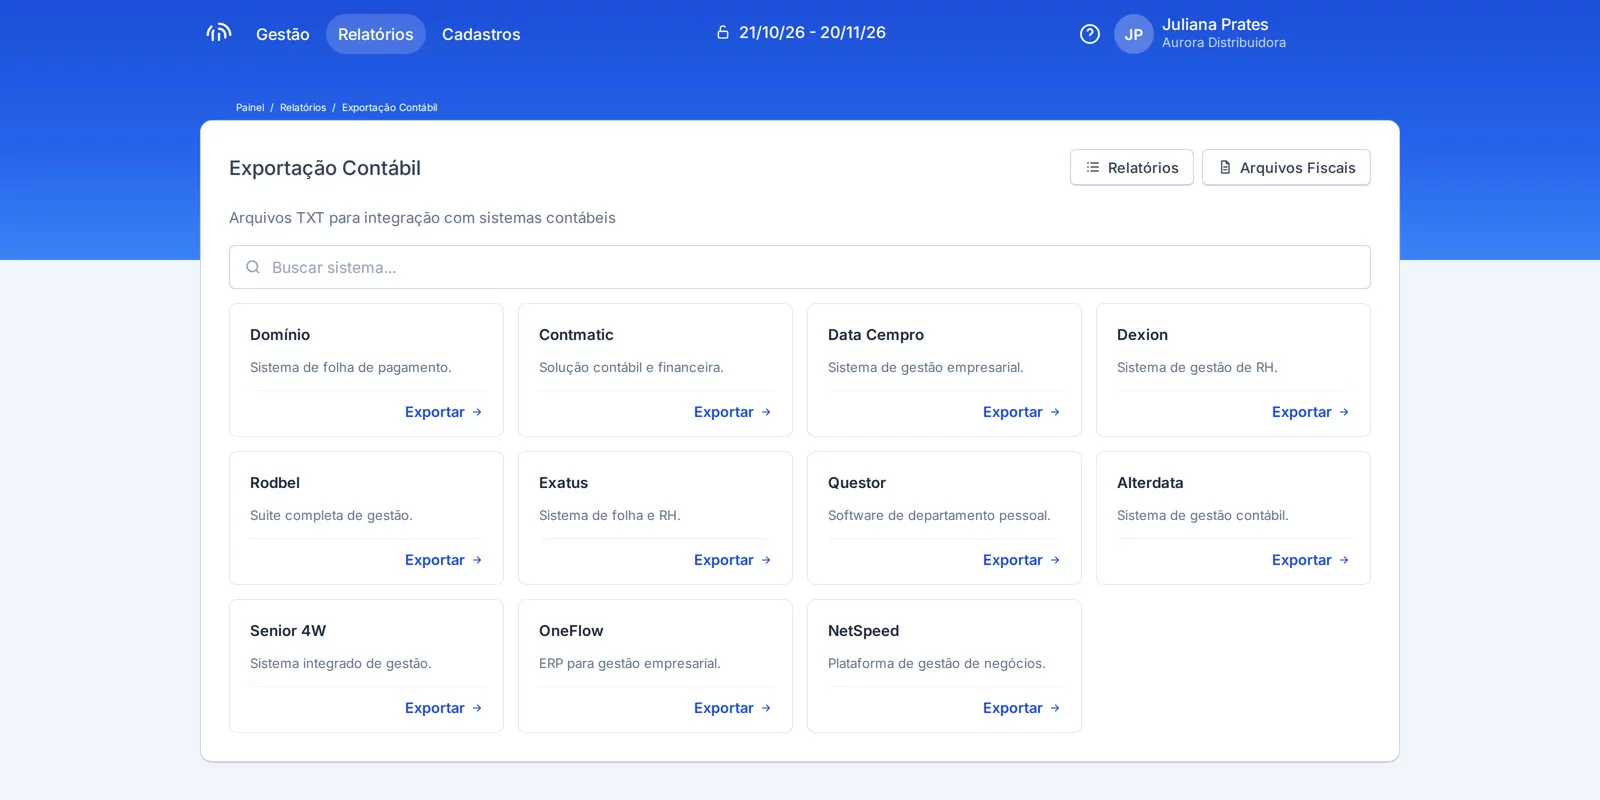Screen dimensions: 1600x800
Task: Export for the Questor system
Action: tap(1022, 560)
